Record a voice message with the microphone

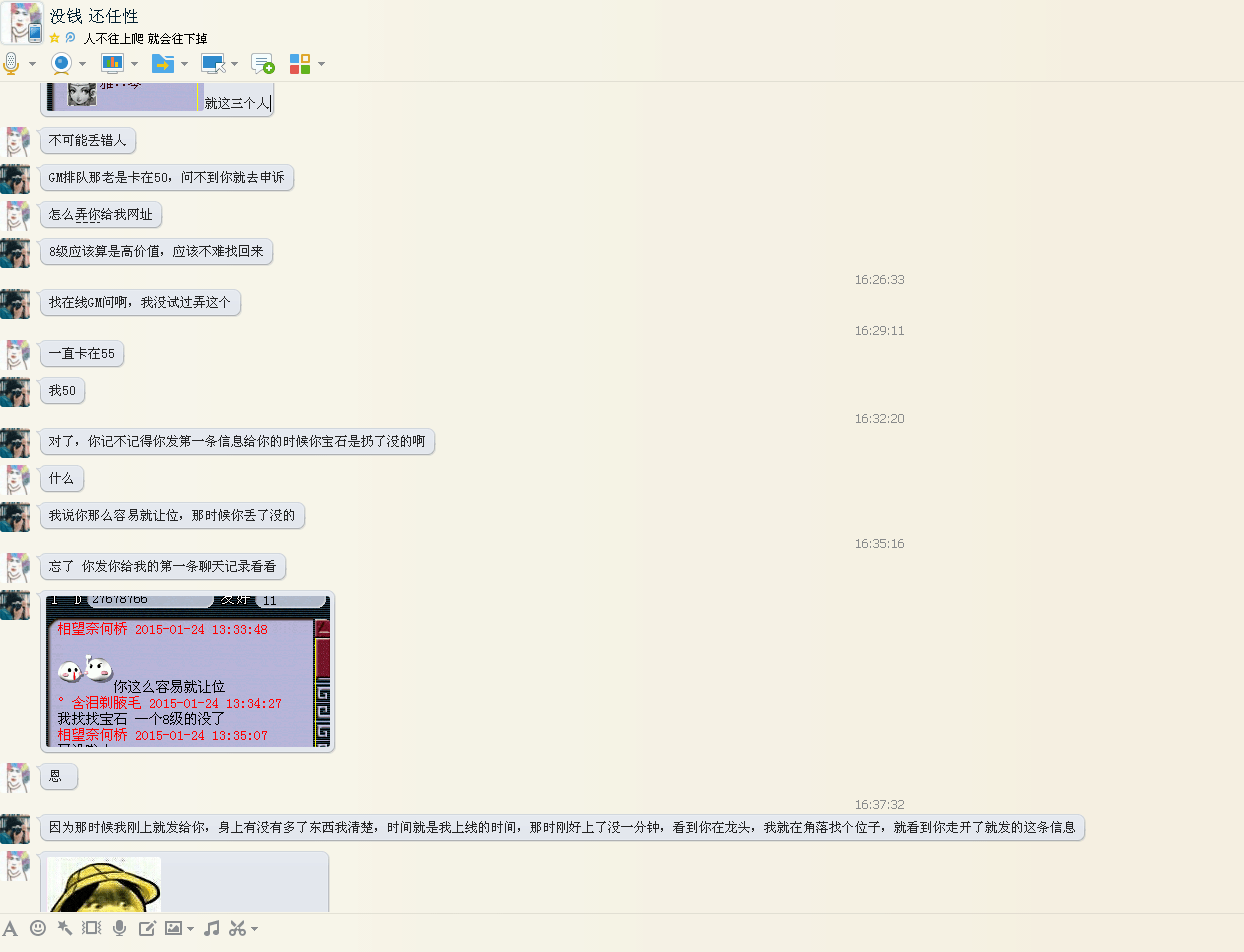[120, 928]
